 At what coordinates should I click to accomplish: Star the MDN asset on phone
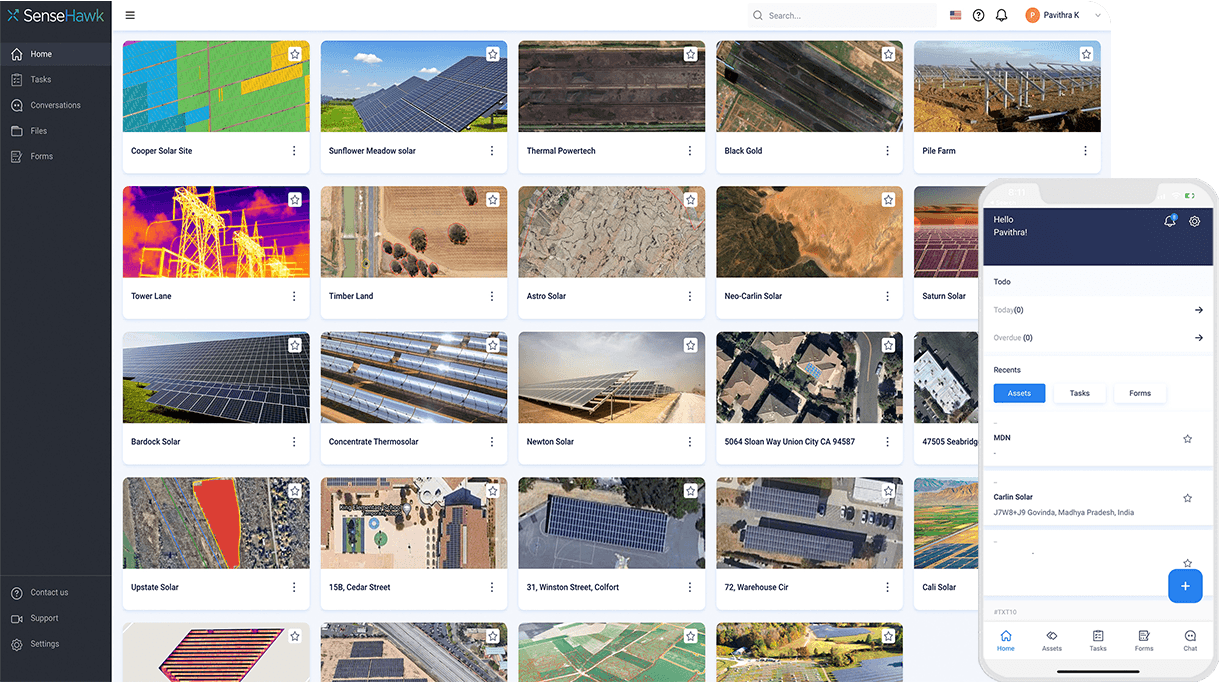pos(1188,439)
